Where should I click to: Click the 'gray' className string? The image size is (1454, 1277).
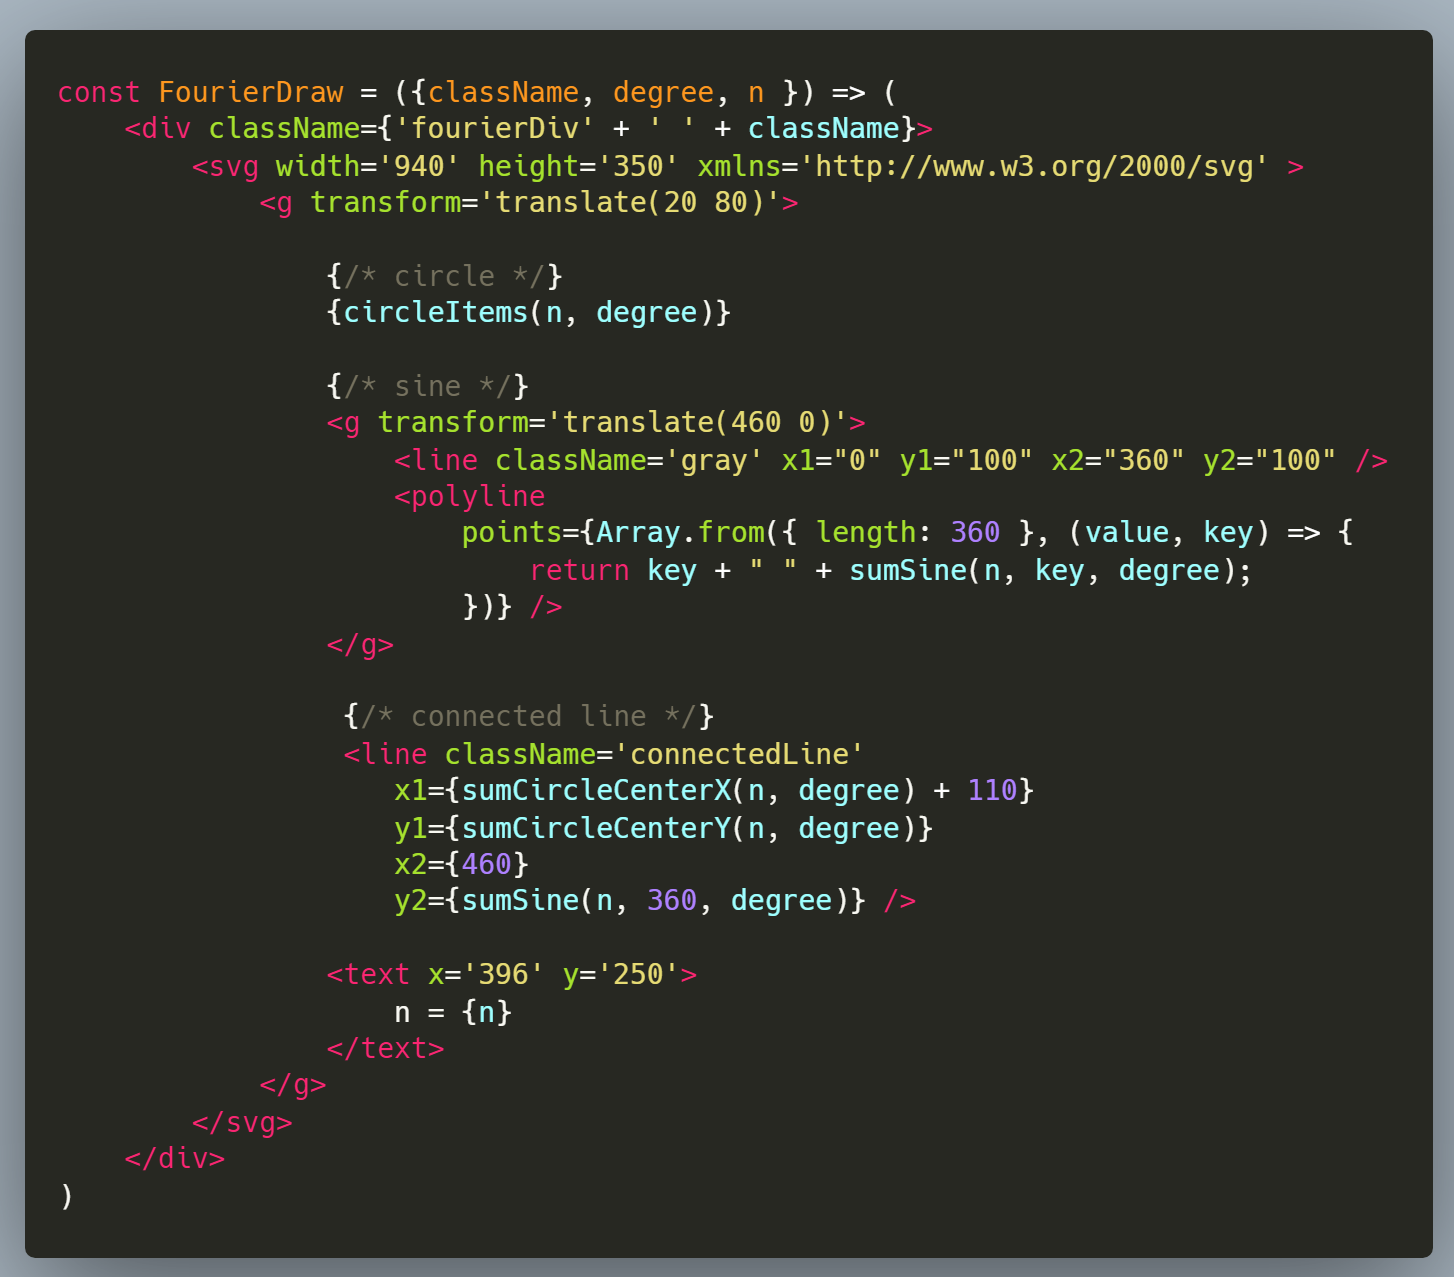pyautogui.click(x=713, y=460)
